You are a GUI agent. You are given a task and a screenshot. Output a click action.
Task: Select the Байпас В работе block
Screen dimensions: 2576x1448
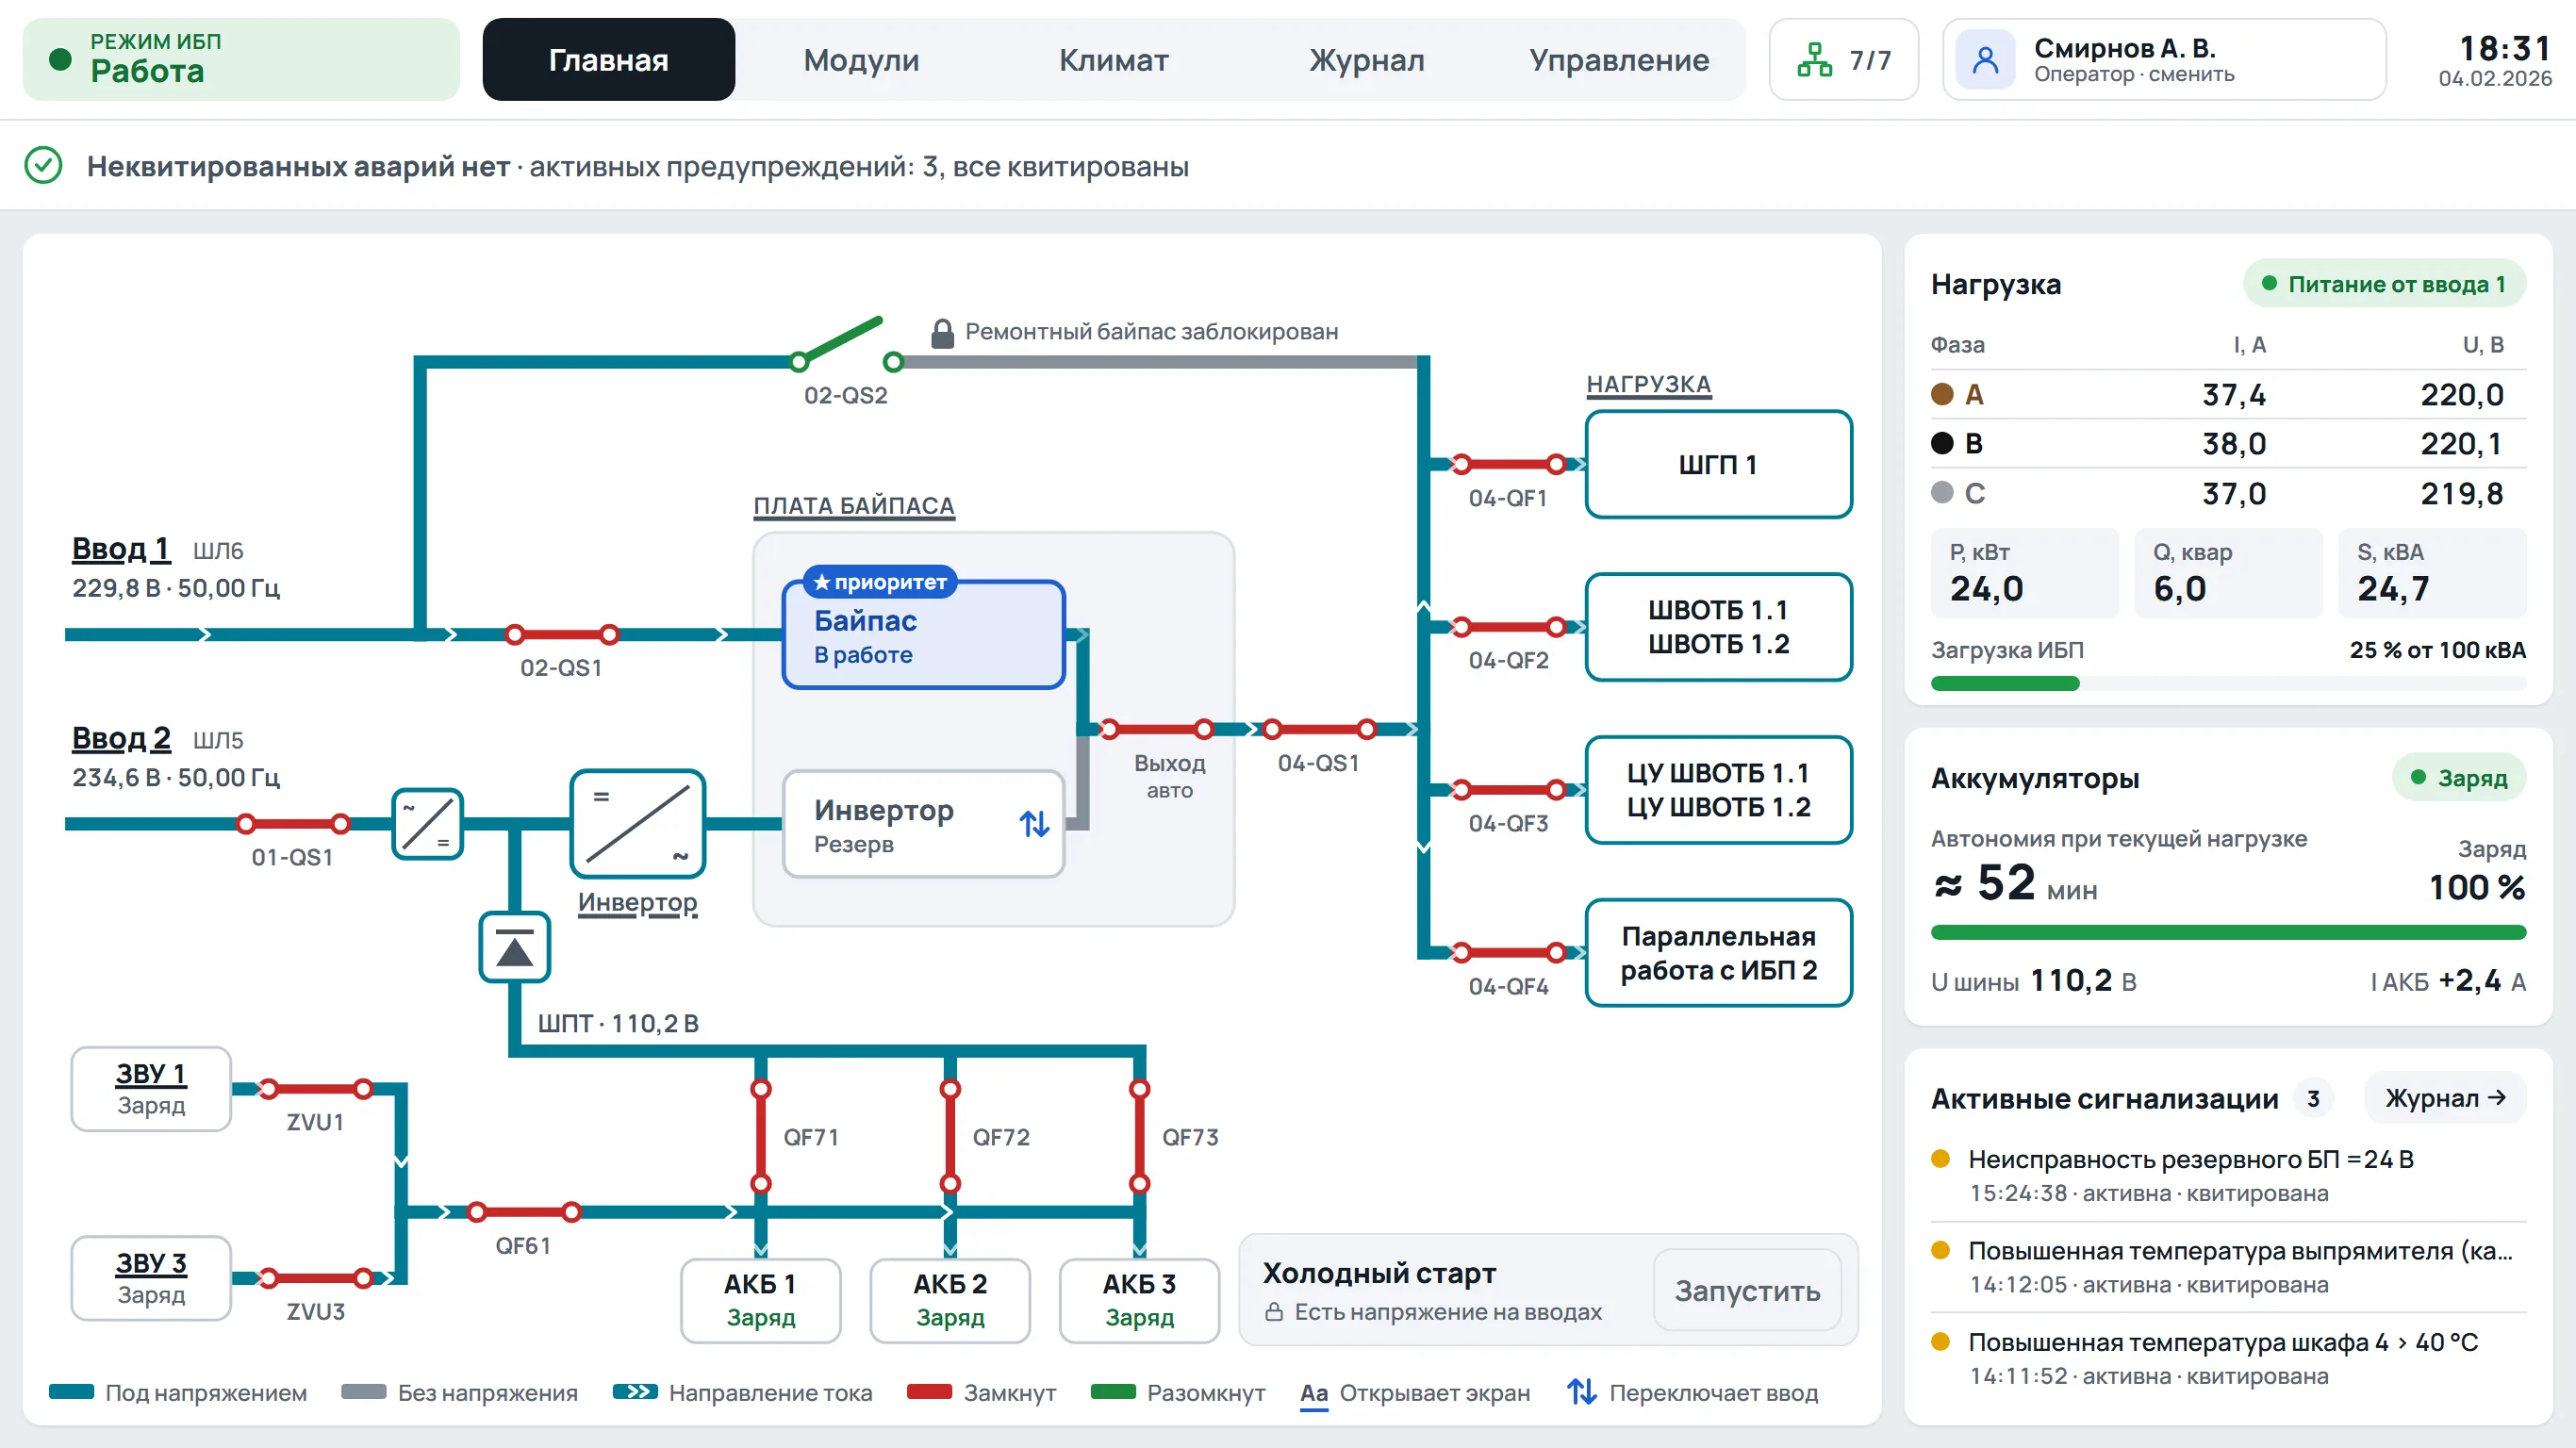coord(923,634)
